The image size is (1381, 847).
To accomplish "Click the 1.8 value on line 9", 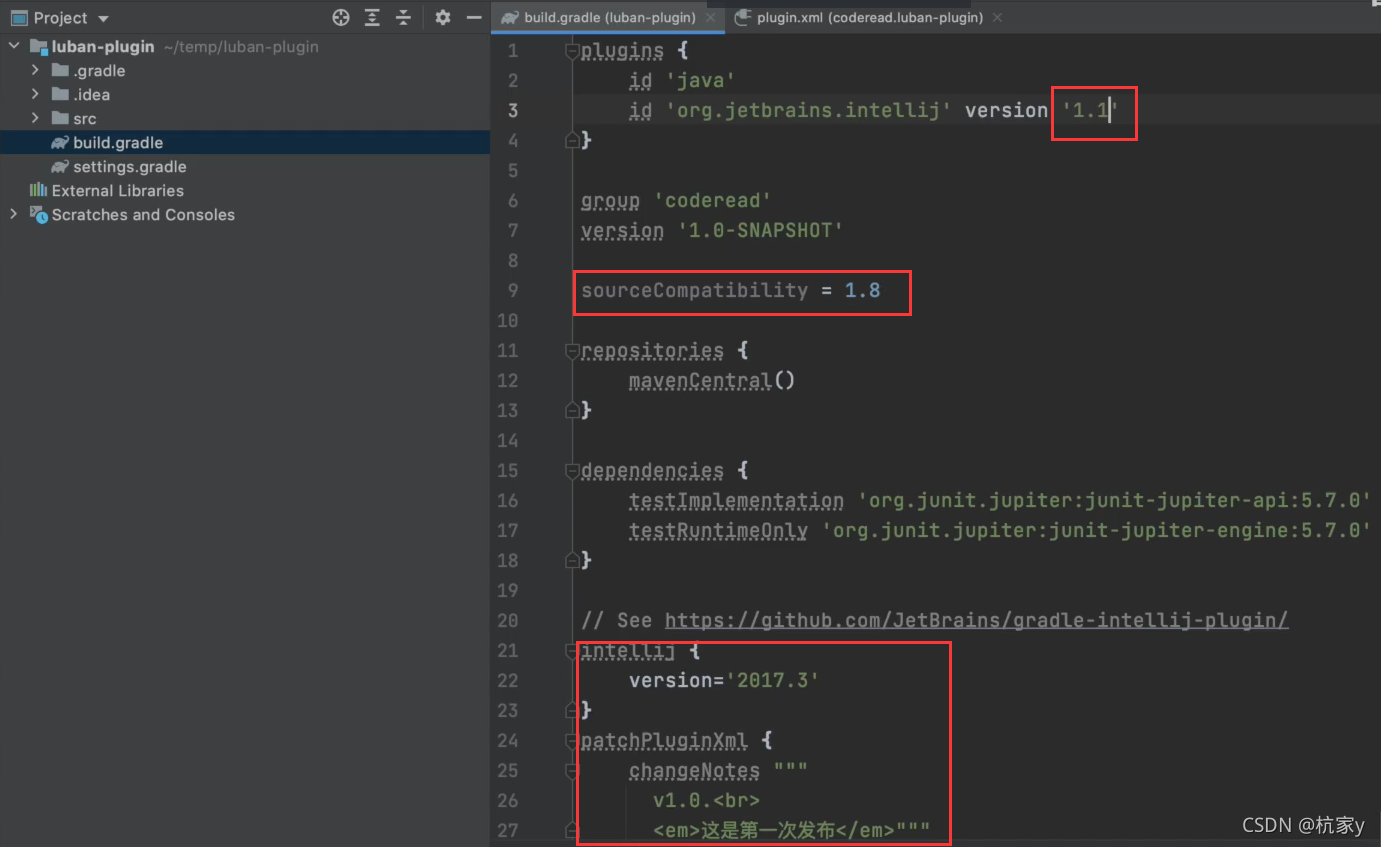I will tap(862, 290).
